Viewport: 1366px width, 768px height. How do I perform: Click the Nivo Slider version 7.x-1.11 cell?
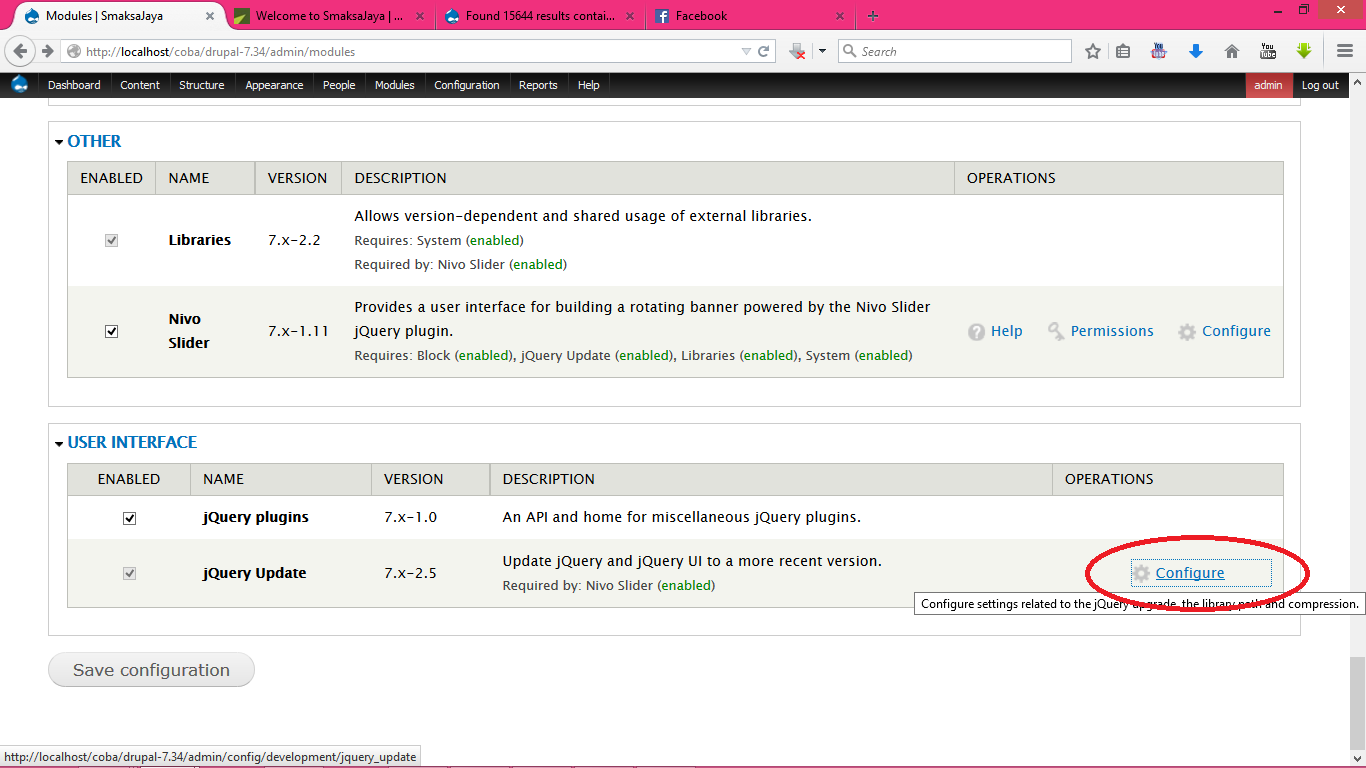tap(298, 331)
